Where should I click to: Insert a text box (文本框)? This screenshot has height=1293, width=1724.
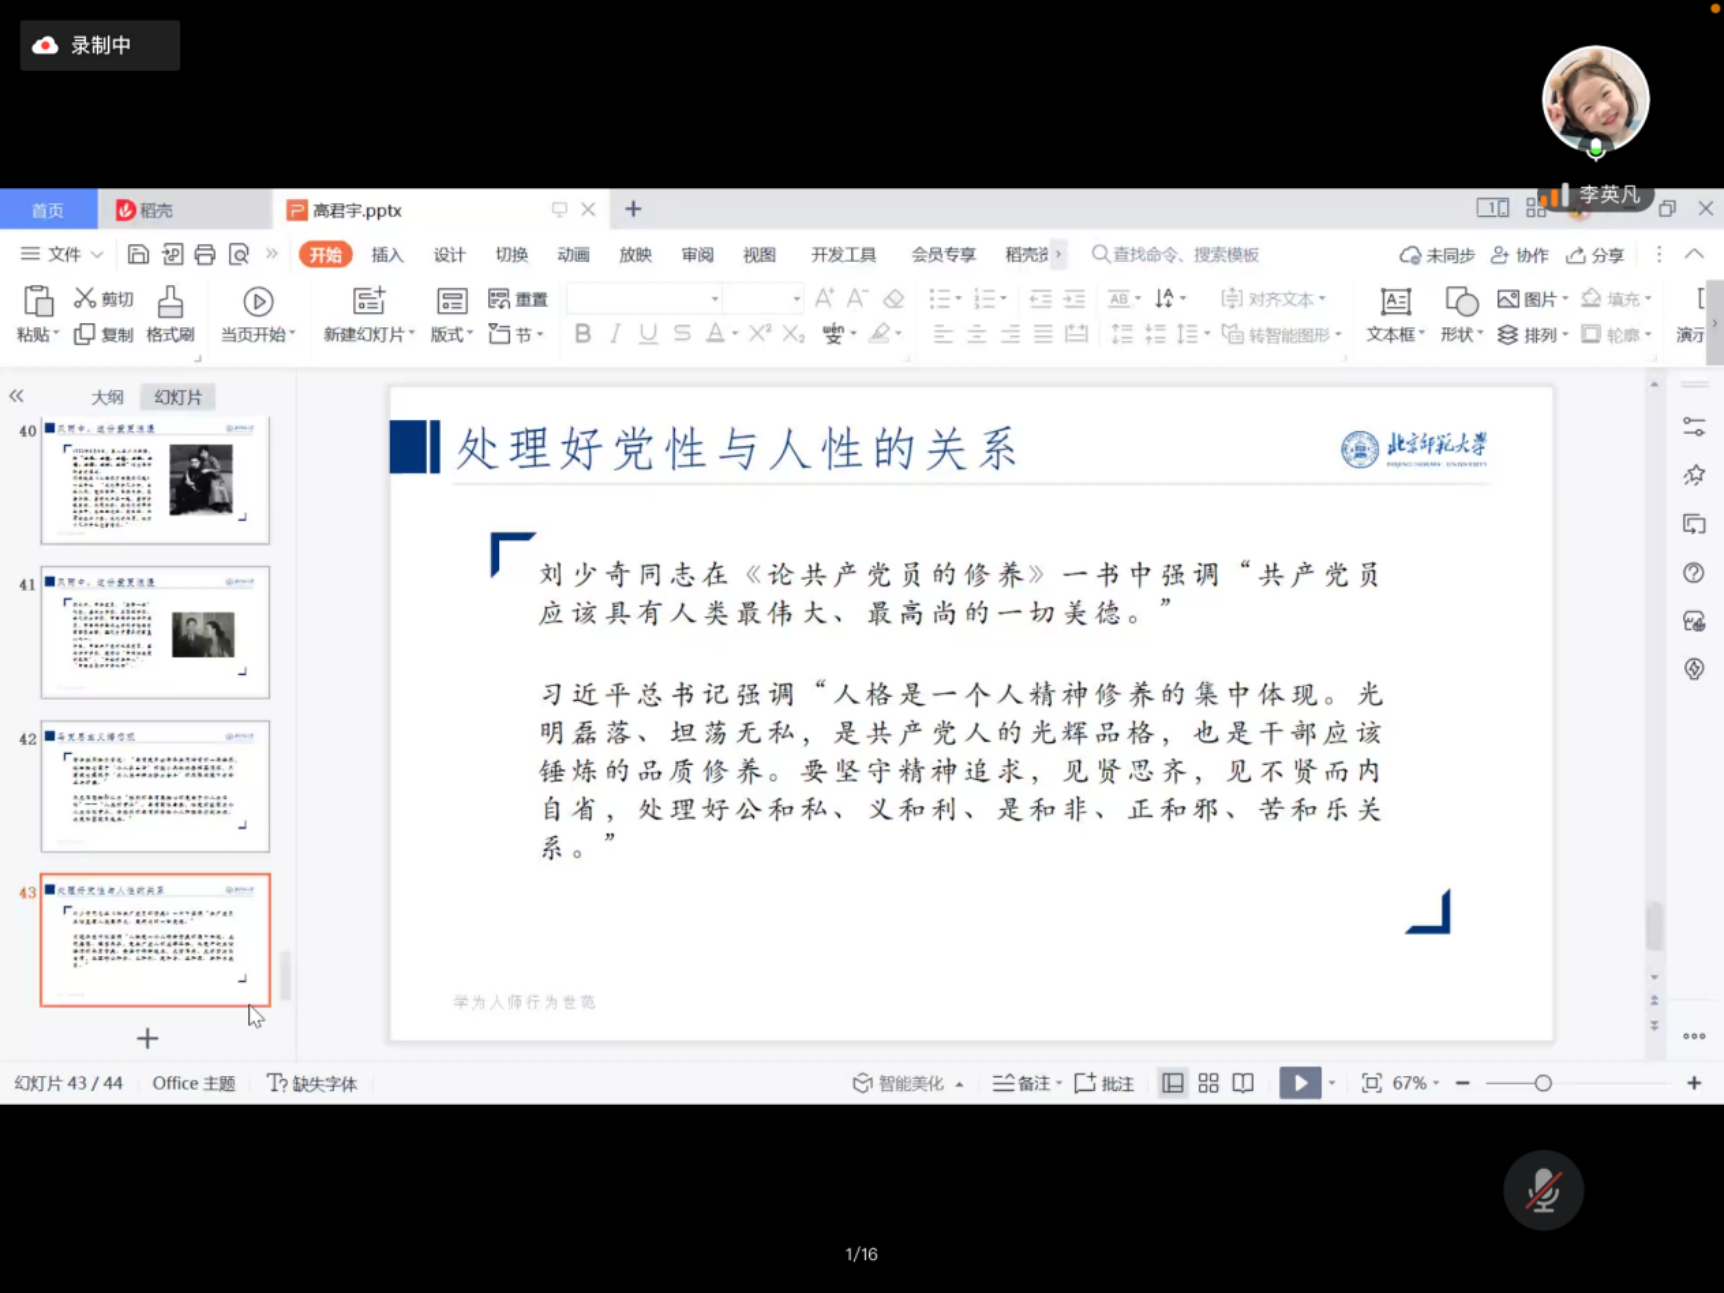coord(1395,301)
